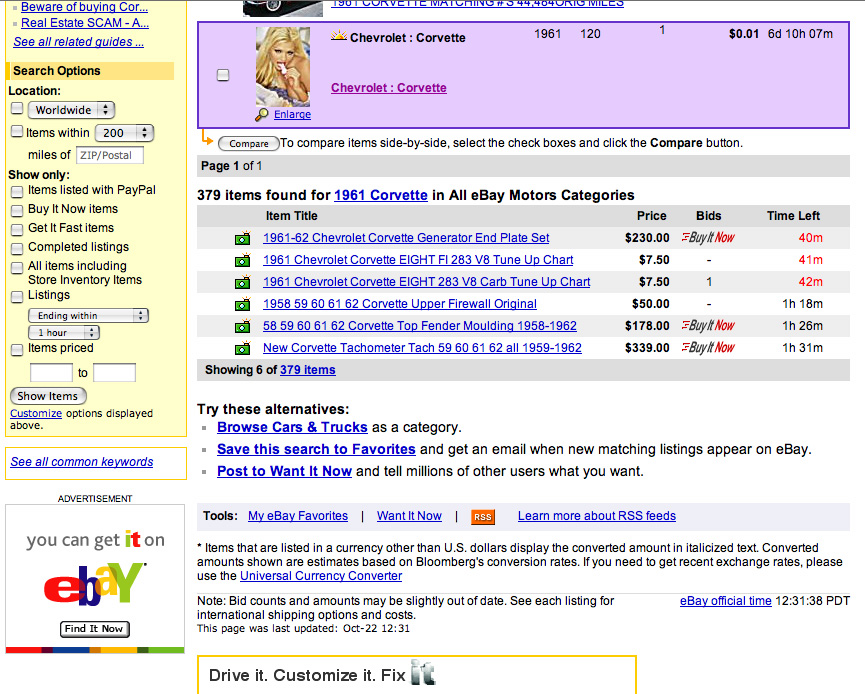Click the magnifier Enlarge icon under photo

pyautogui.click(x=262, y=115)
